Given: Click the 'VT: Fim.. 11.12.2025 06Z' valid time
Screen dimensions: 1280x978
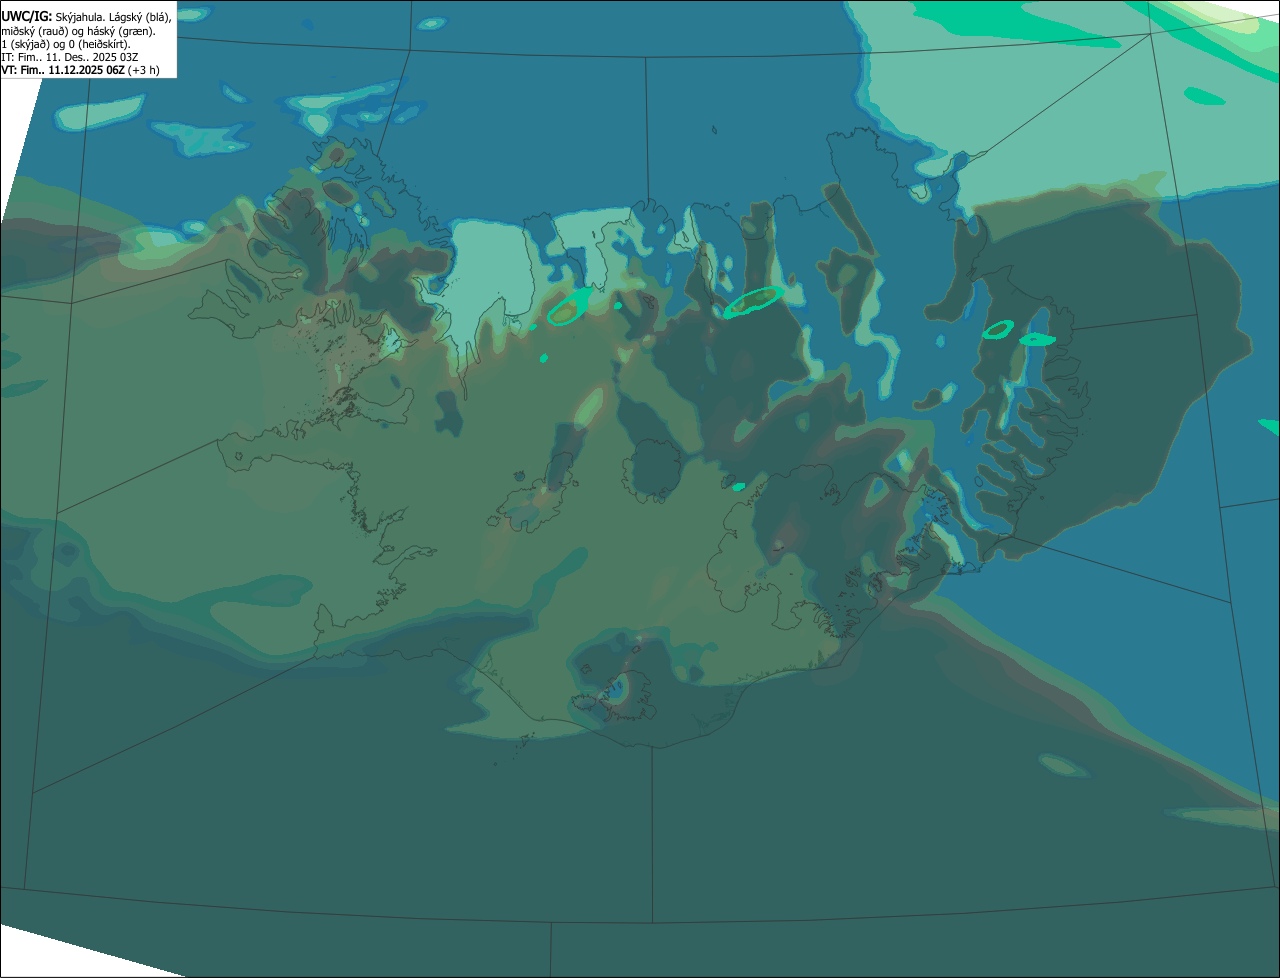Looking at the screenshot, I should 63,70.
